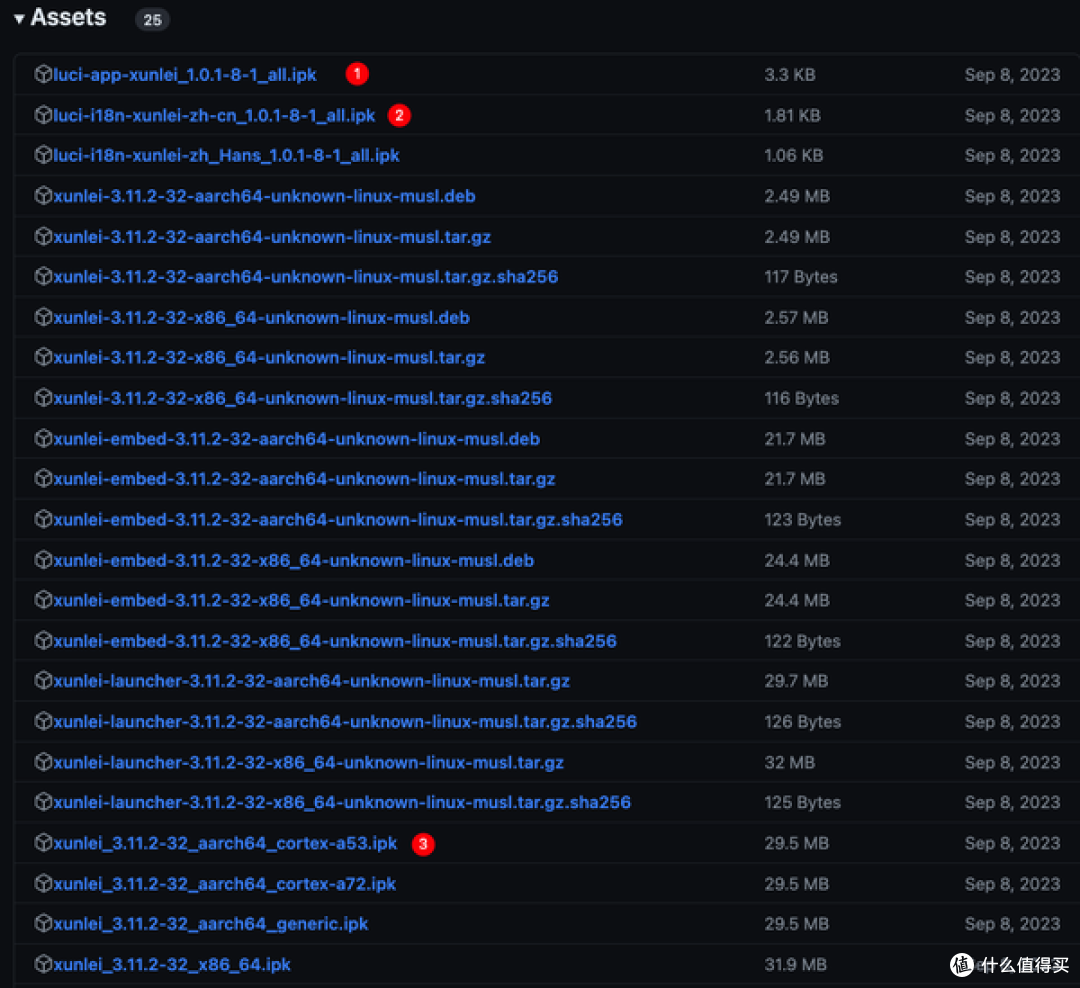Click the icon beside xunlei-launcher aarch64 musl.tar.gz
This screenshot has width=1080, height=988.
[43, 680]
